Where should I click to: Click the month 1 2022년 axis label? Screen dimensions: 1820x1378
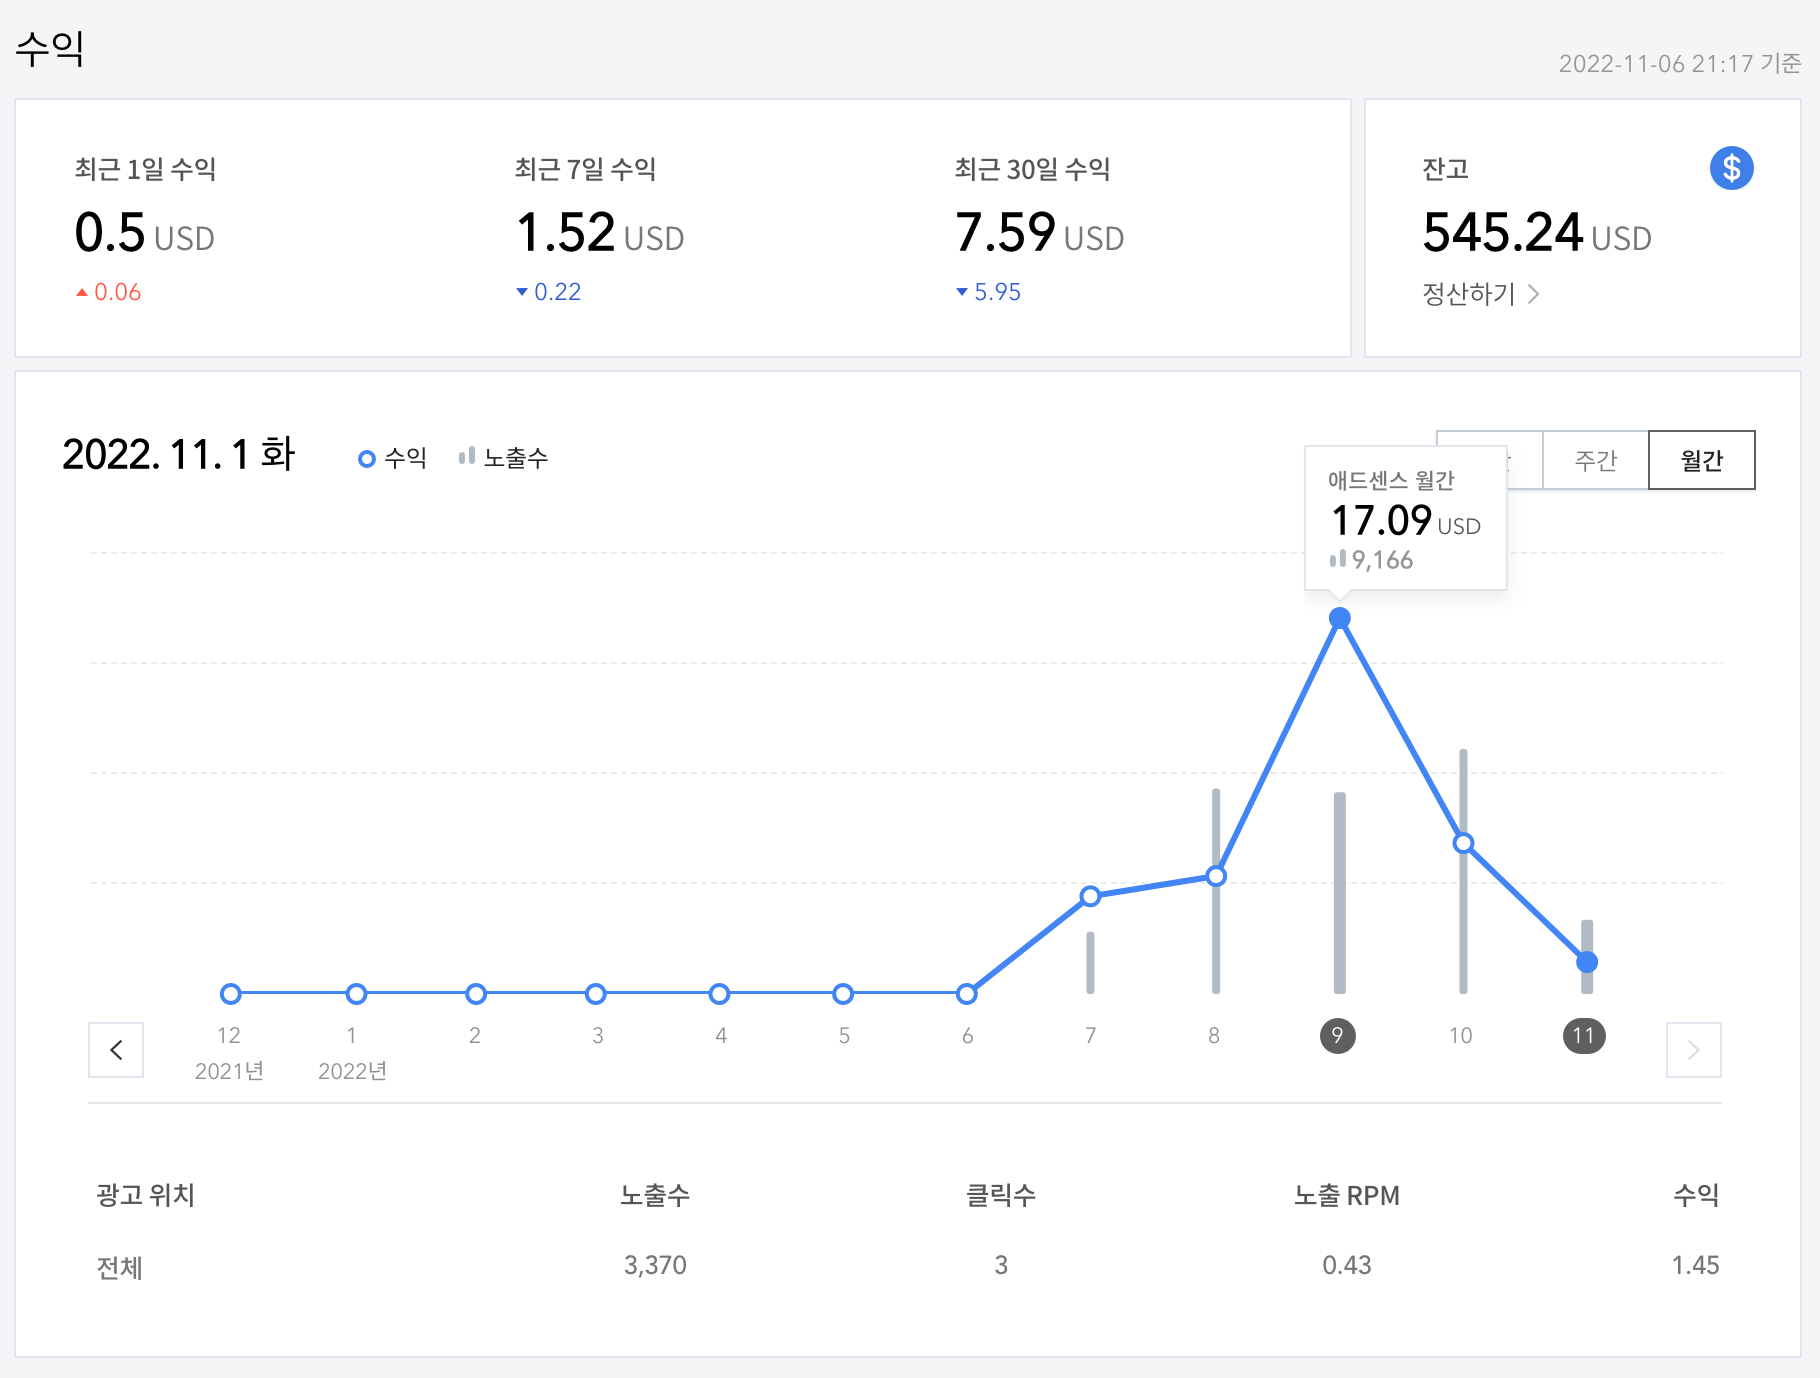coord(352,1053)
